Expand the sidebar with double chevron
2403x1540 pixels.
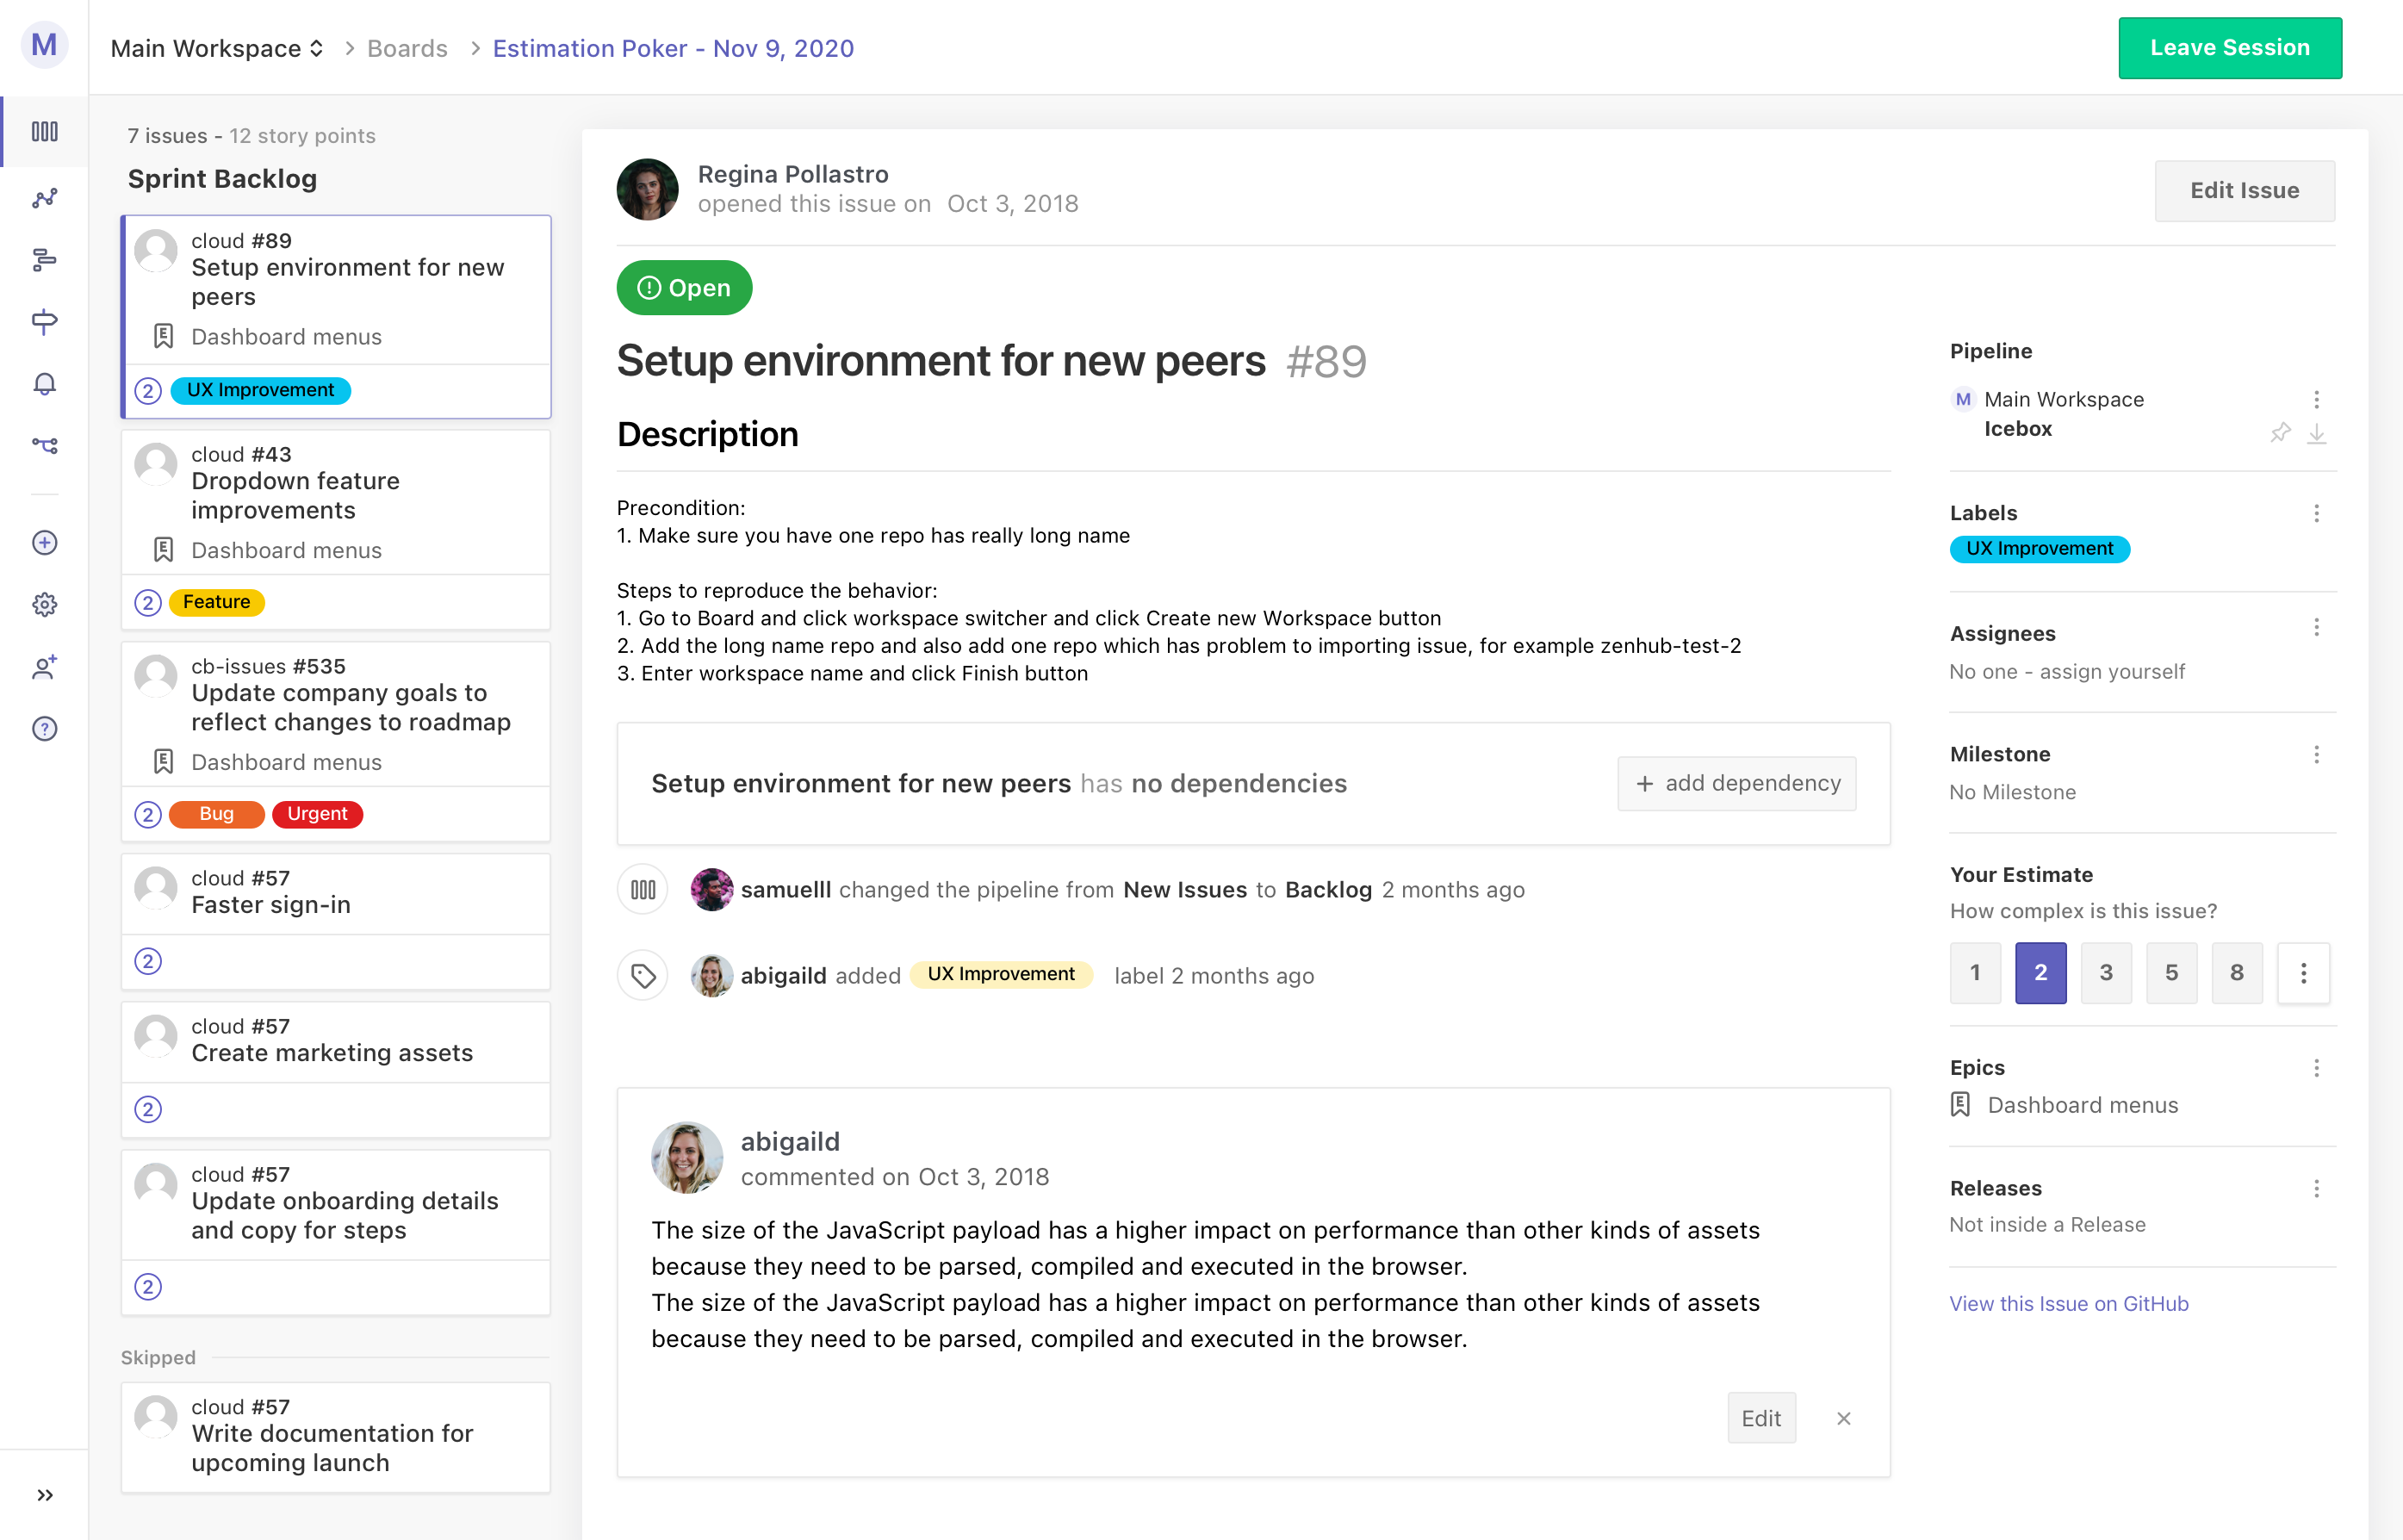pos(44,1495)
